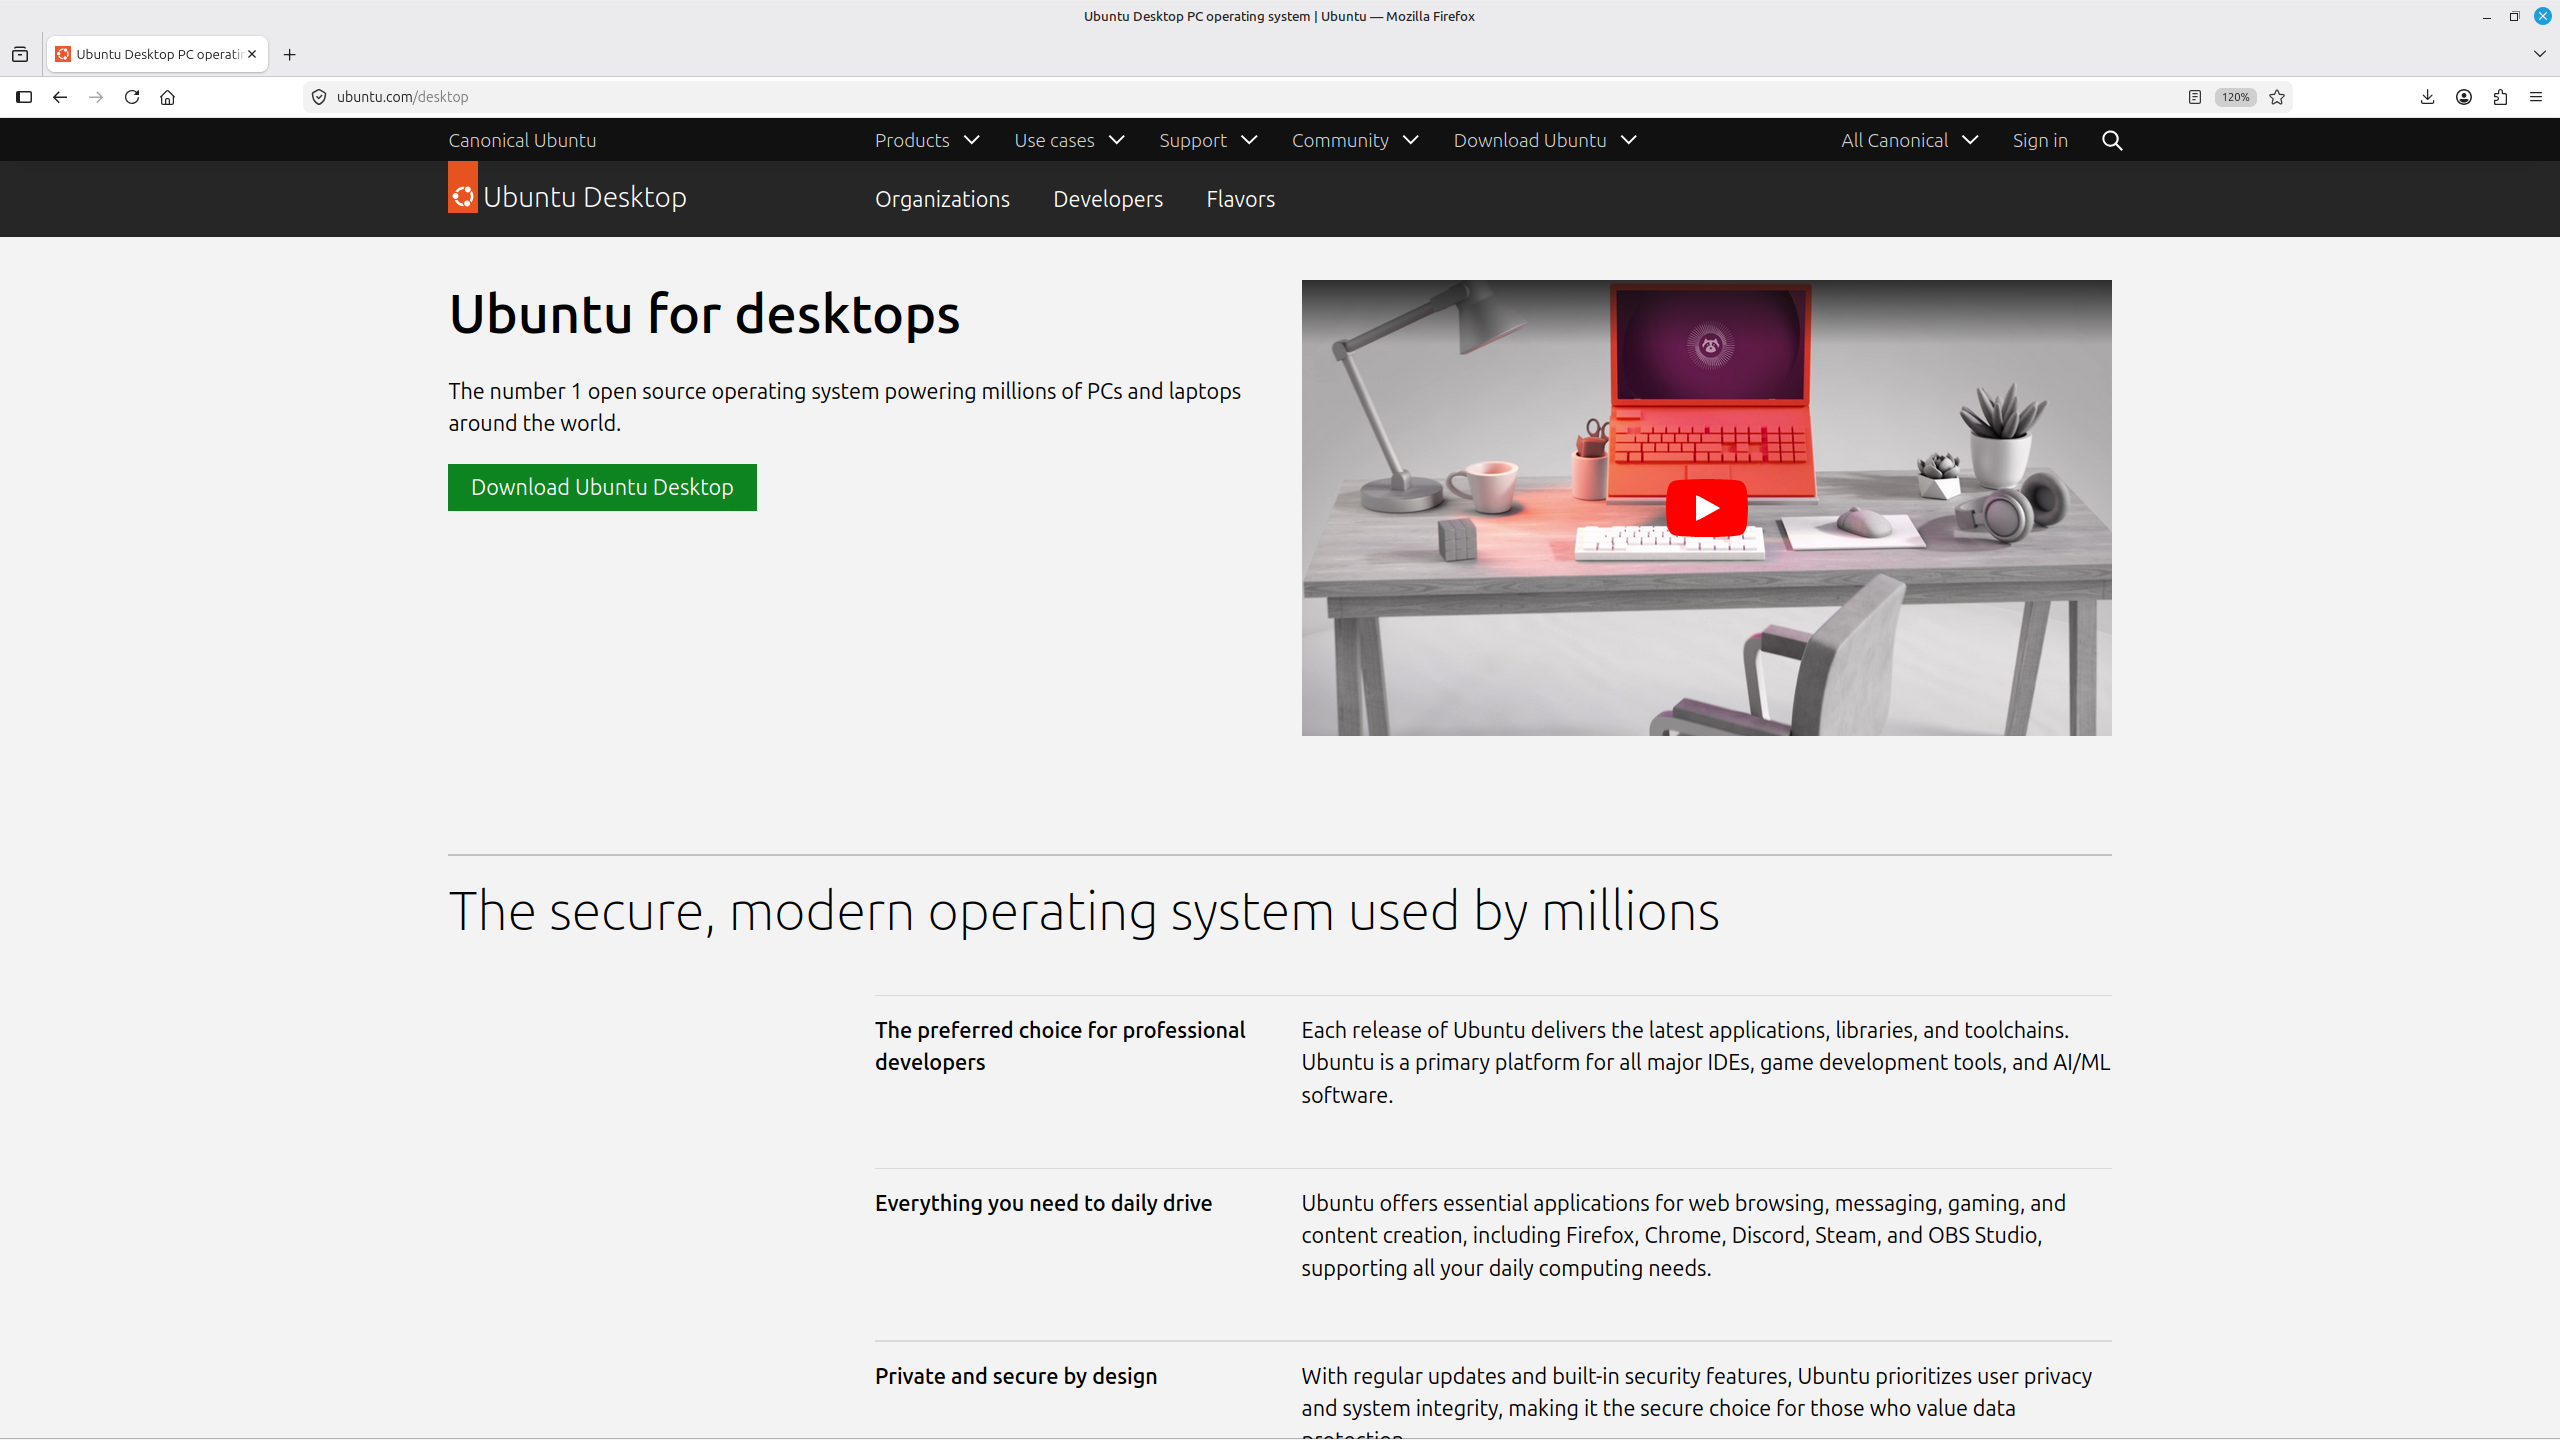Bookmark this page with the star
This screenshot has height=1440, width=2560.
2277,97
